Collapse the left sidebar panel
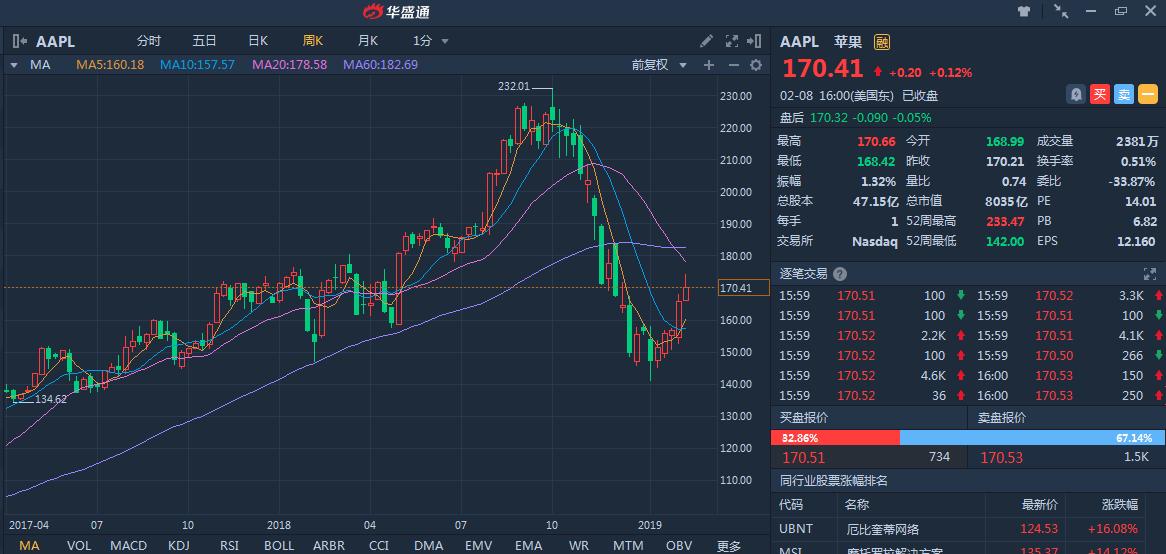 tap(19, 41)
